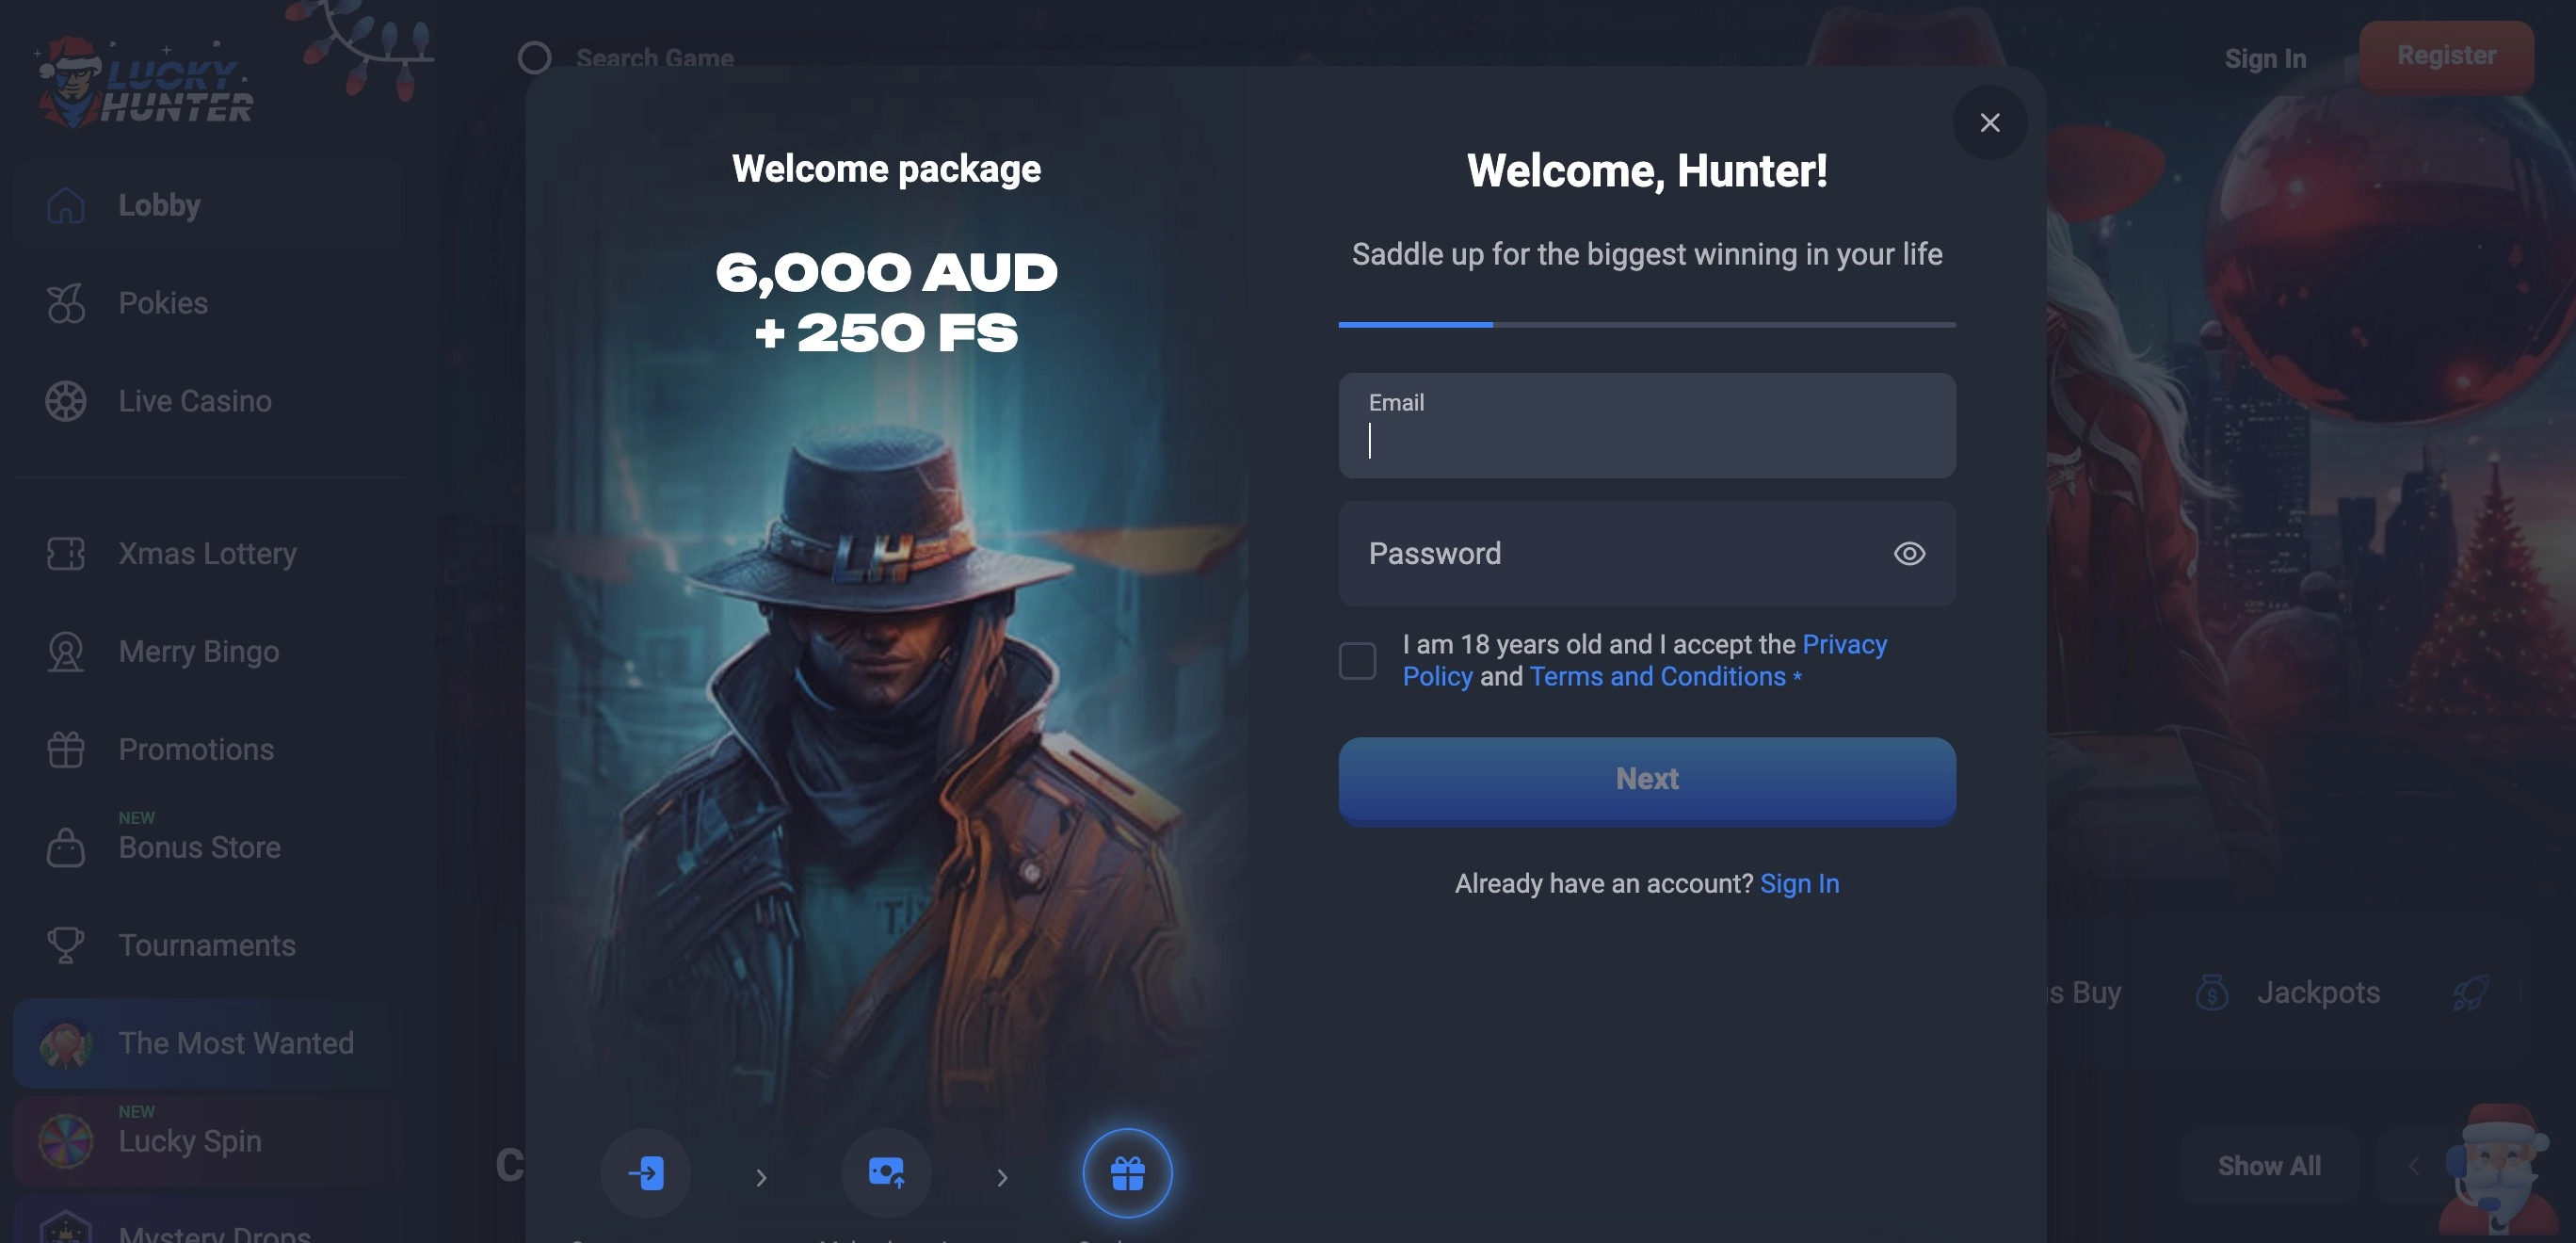2576x1243 pixels.
Task: Open the Terms and Conditions link
Action: pyautogui.click(x=1657, y=676)
